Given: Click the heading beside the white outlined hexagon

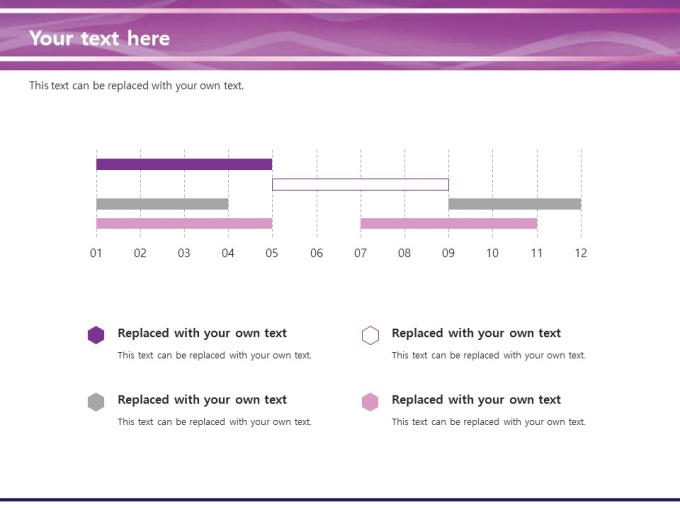Looking at the screenshot, I should [x=476, y=333].
